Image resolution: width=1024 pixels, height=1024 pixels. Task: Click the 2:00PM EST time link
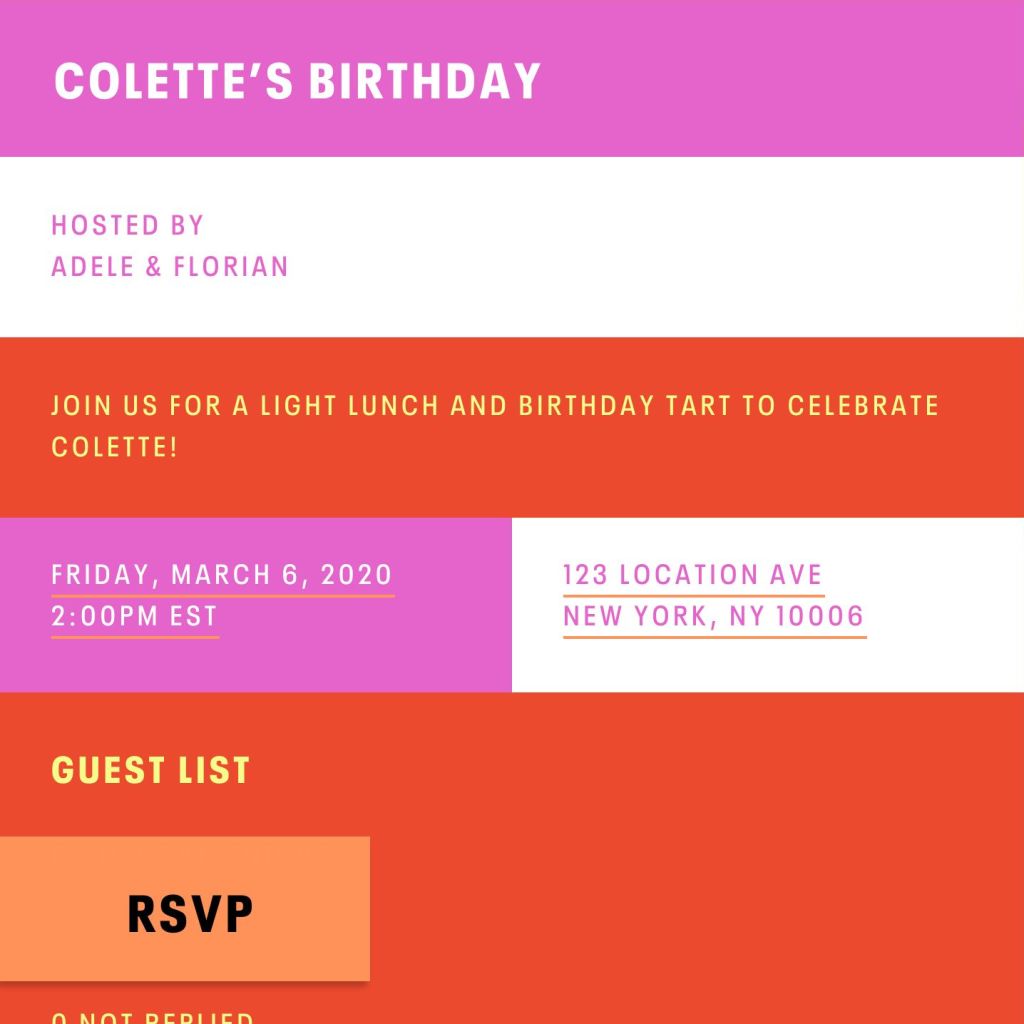pyautogui.click(x=133, y=616)
